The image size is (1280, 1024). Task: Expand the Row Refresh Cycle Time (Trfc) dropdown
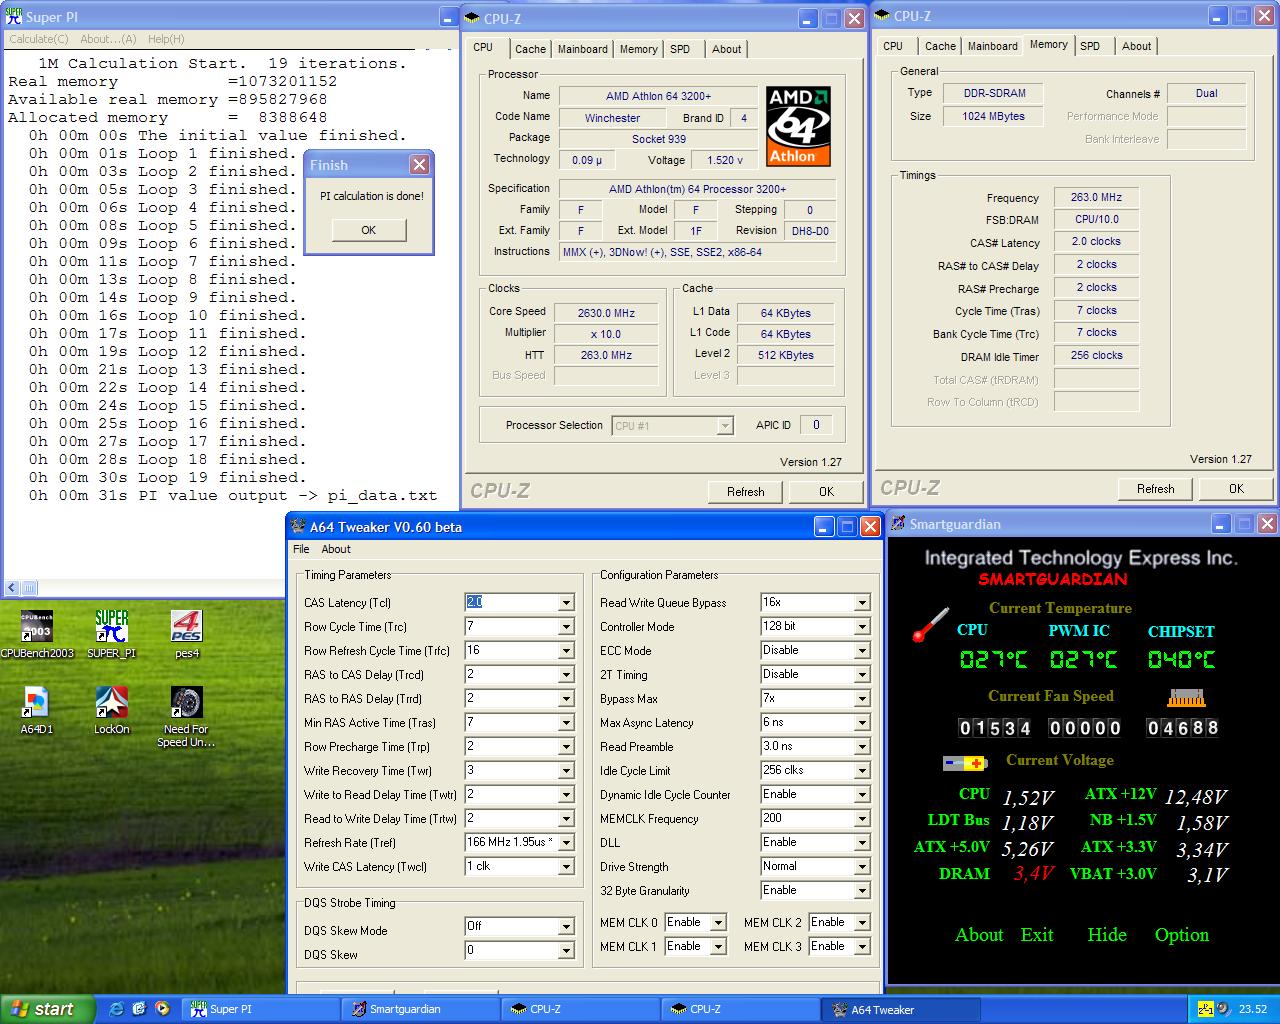[566, 651]
